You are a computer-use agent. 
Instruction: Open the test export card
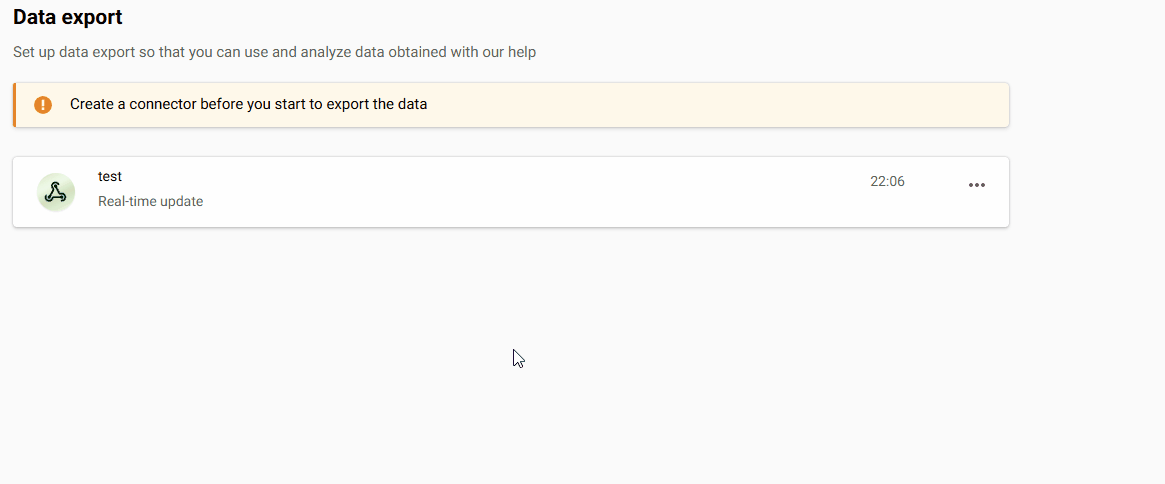500,192
